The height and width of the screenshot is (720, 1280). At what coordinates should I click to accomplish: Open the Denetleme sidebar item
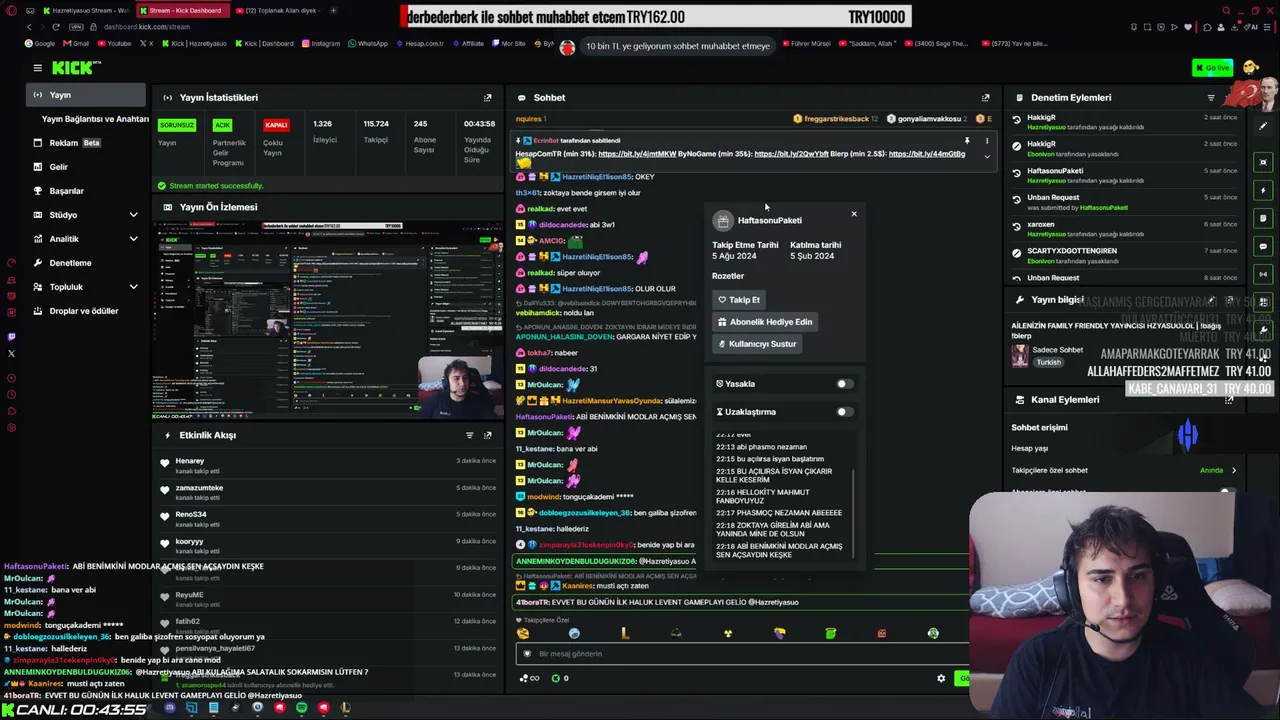[x=85, y=263]
